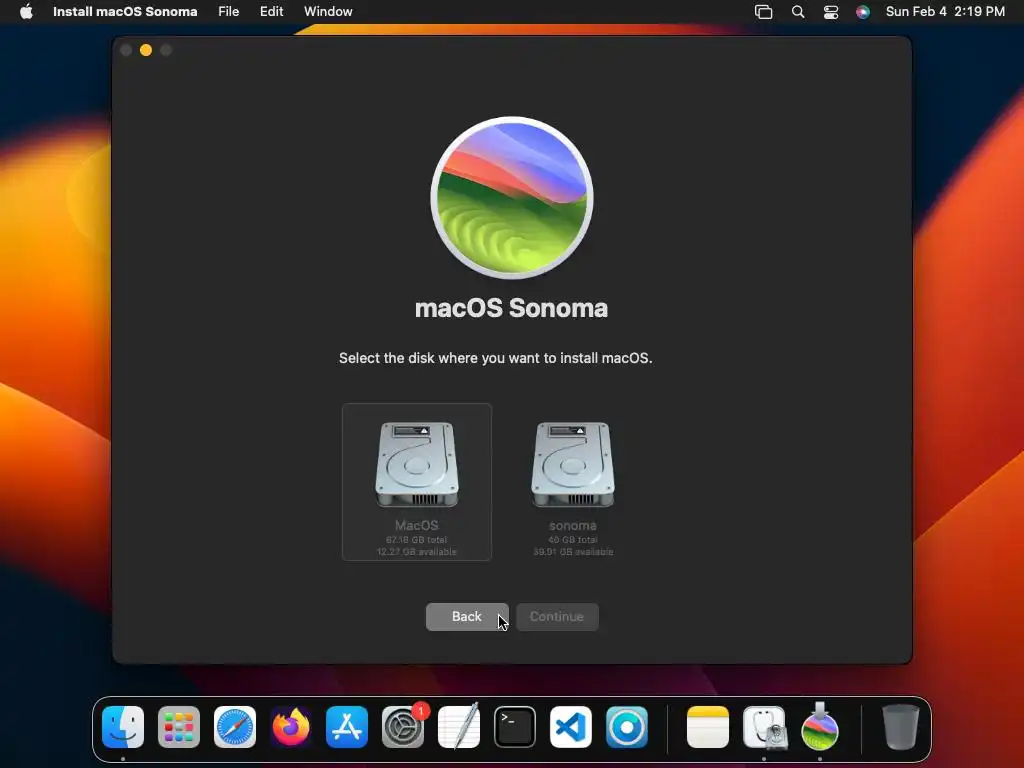Minimize the installer window with yellow button
The height and width of the screenshot is (768, 1024).
click(x=146, y=50)
